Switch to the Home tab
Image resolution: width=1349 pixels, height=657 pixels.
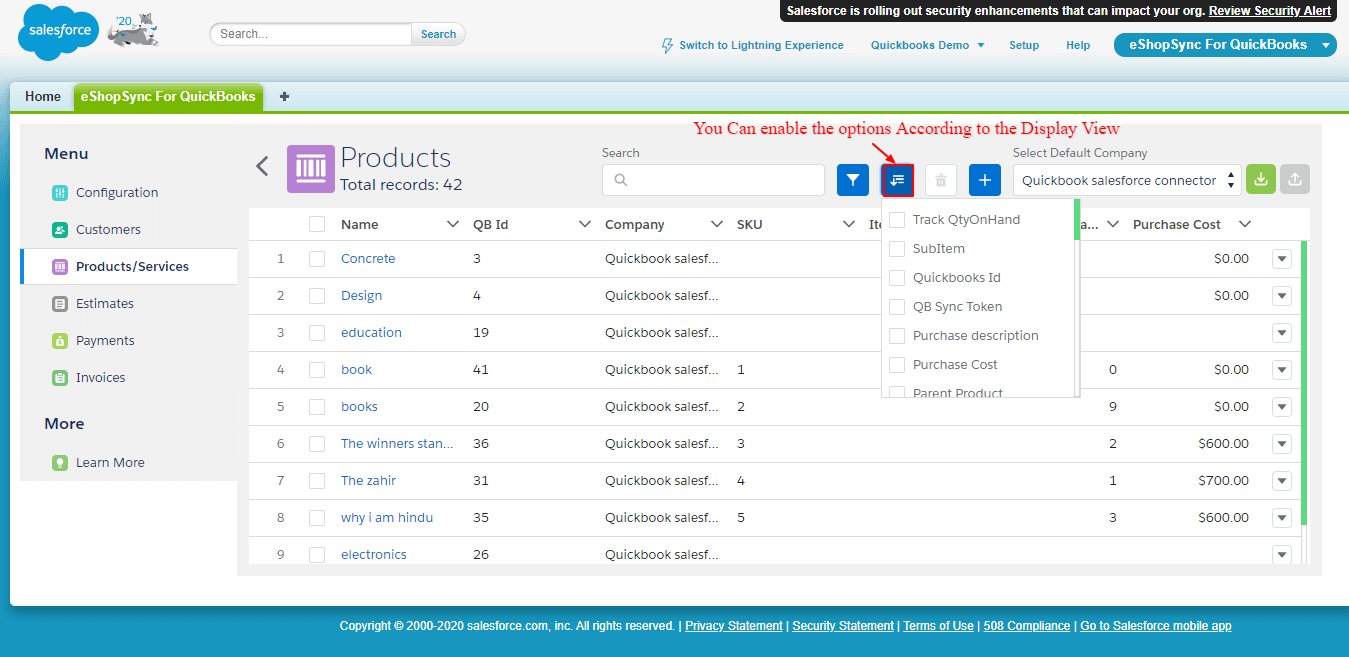43,97
